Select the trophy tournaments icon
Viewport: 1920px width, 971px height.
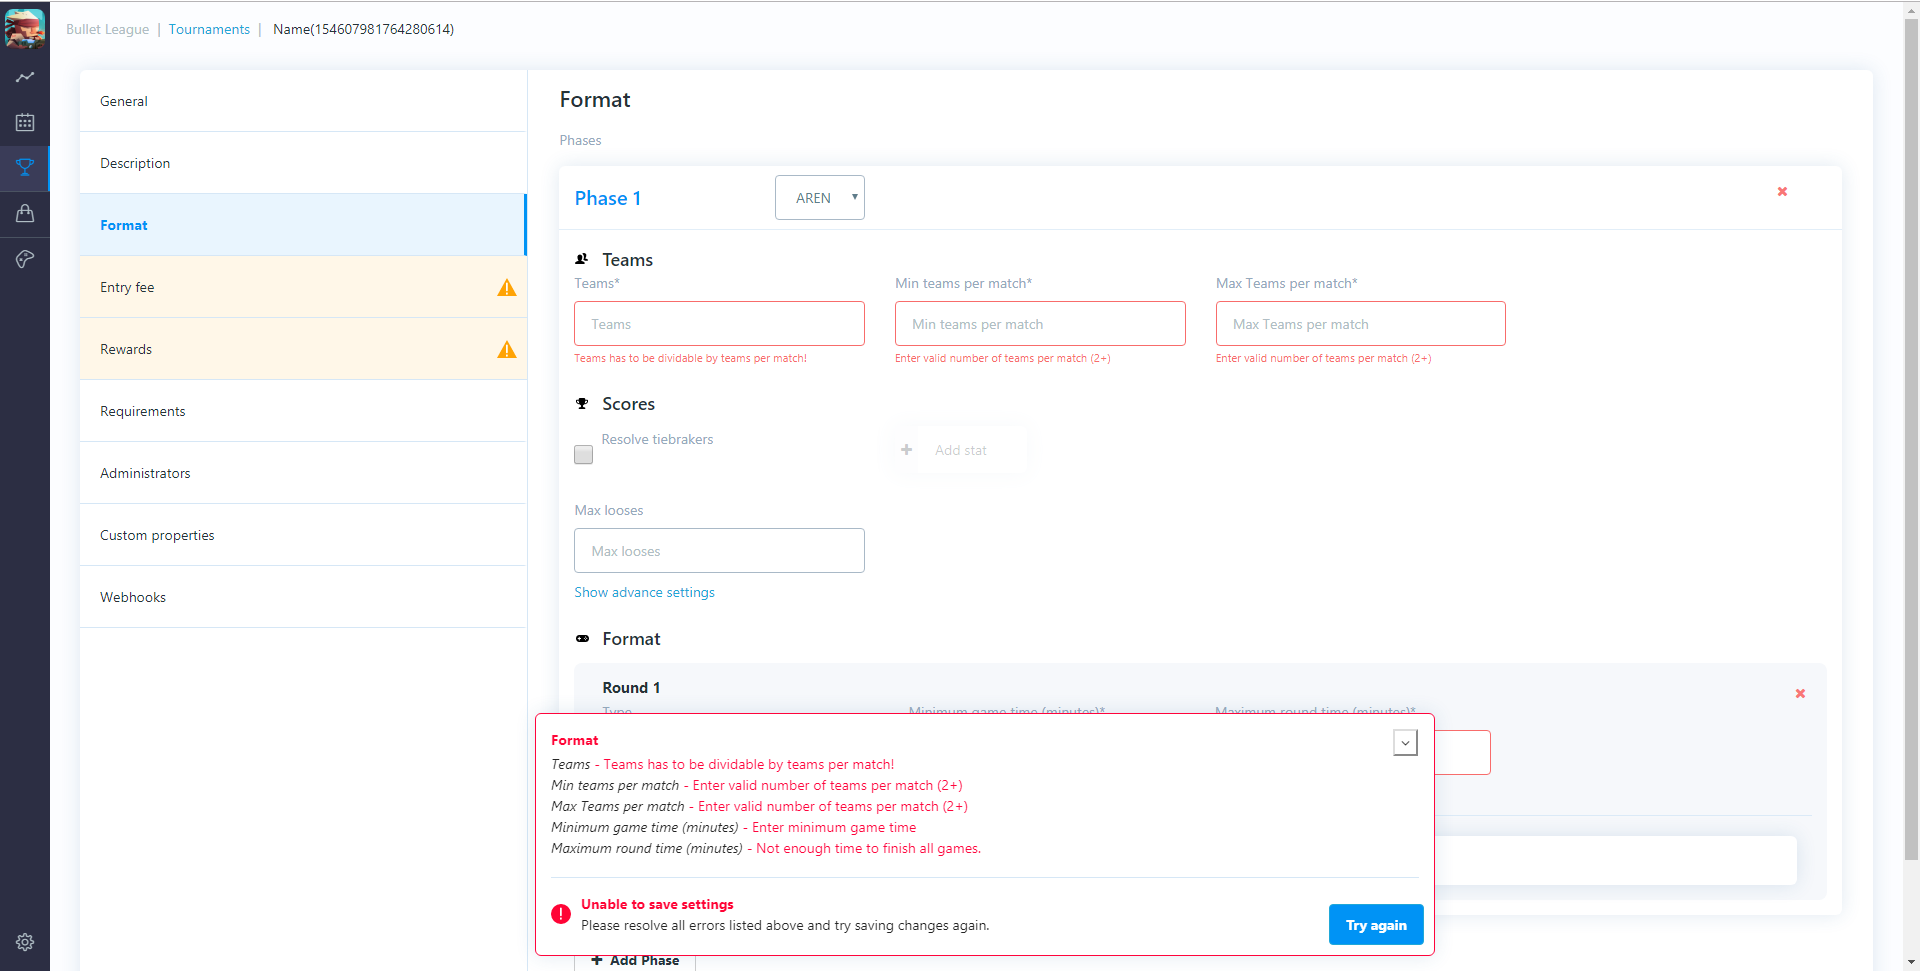(25, 167)
